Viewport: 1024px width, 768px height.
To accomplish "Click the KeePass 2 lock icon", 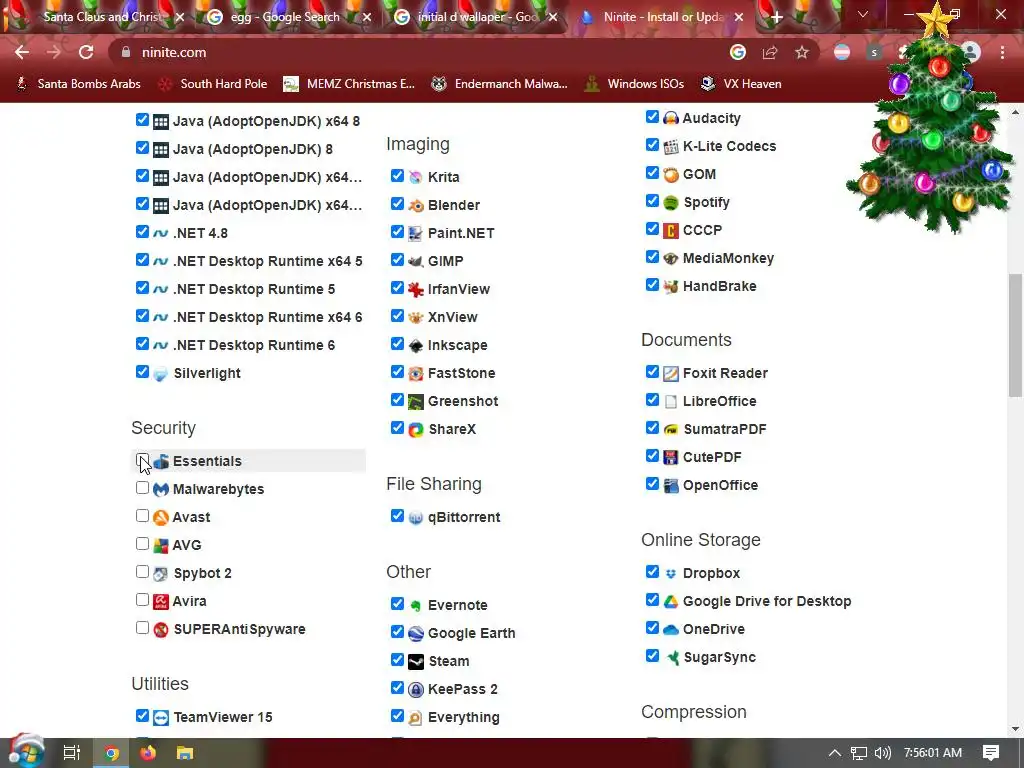I will (415, 690).
